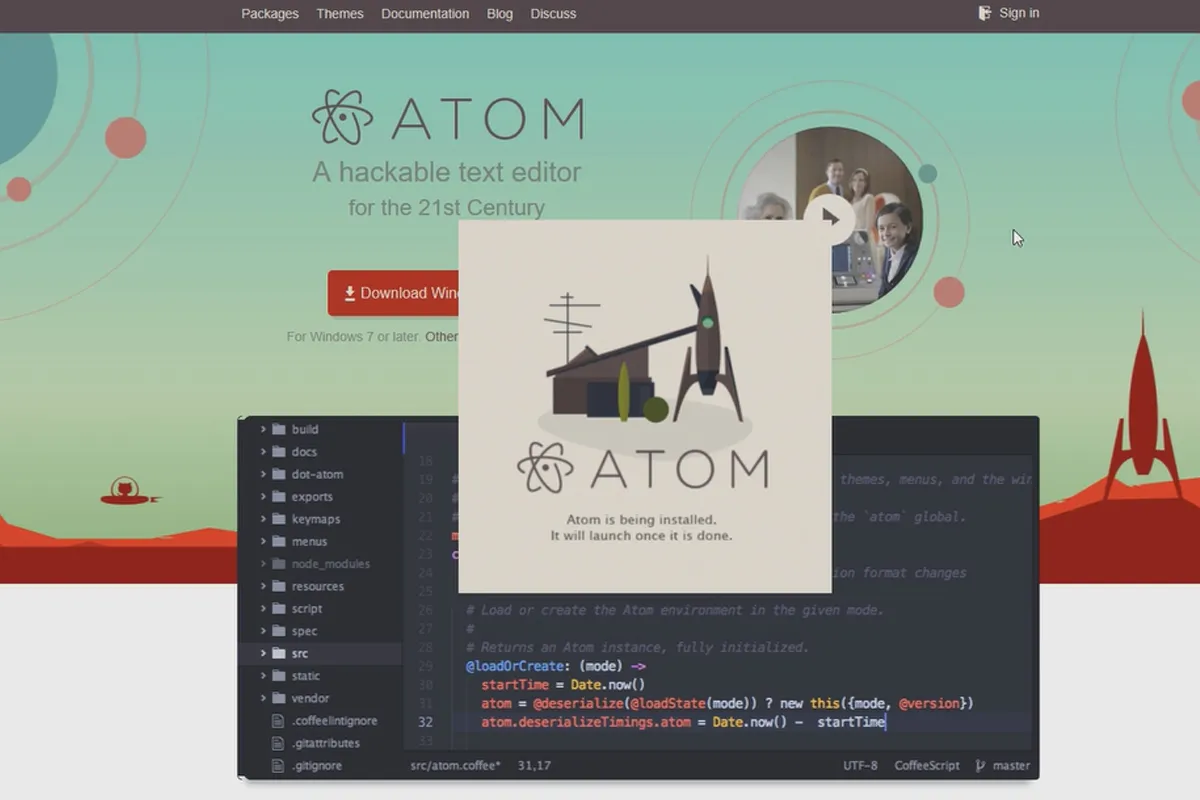Click the Date.now() call after startTime =

point(608,685)
